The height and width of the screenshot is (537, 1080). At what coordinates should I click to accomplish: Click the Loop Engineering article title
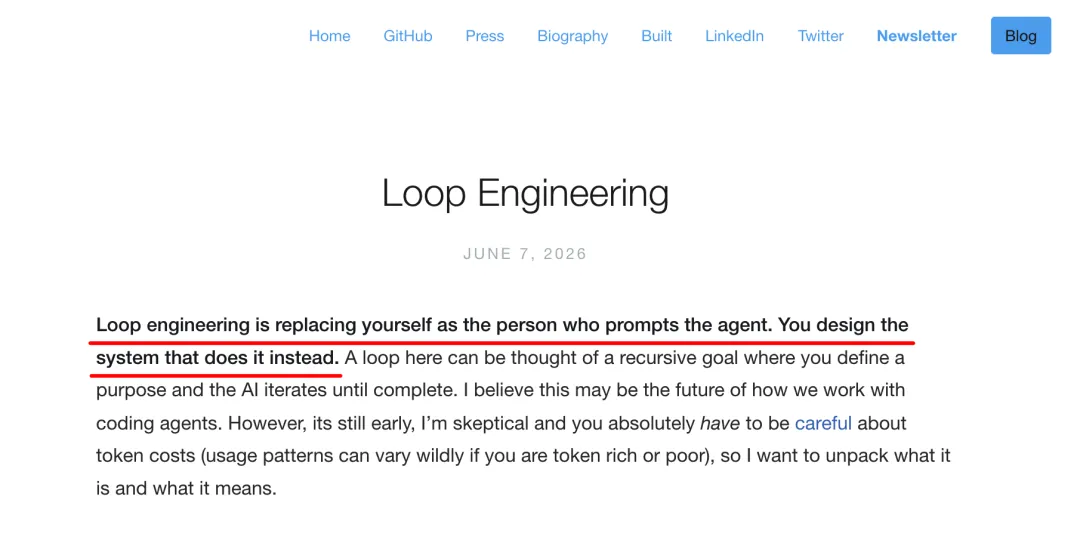[x=525, y=193]
